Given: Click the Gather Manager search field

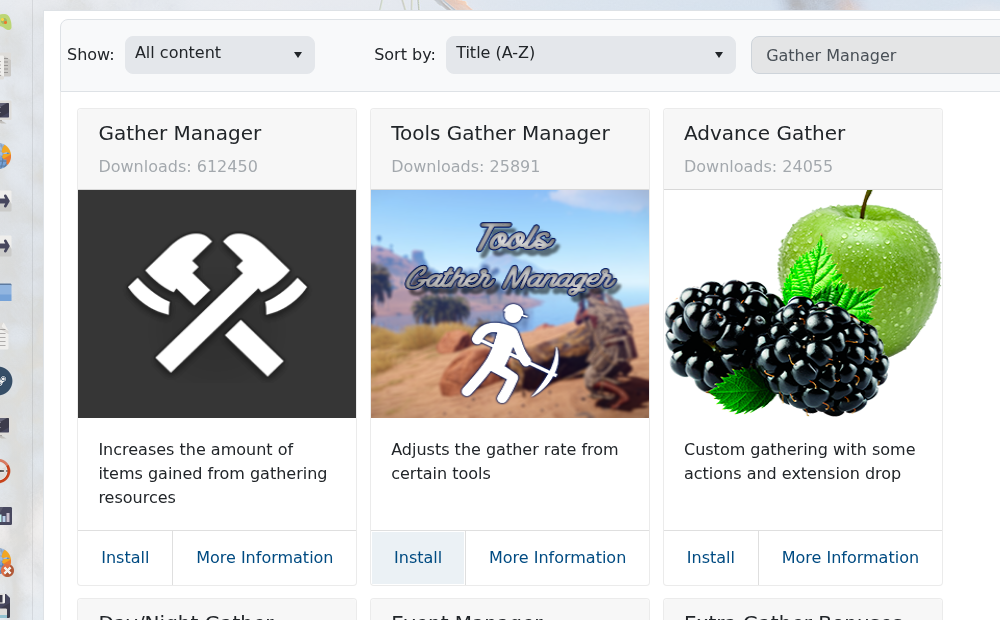Looking at the screenshot, I should 876,55.
